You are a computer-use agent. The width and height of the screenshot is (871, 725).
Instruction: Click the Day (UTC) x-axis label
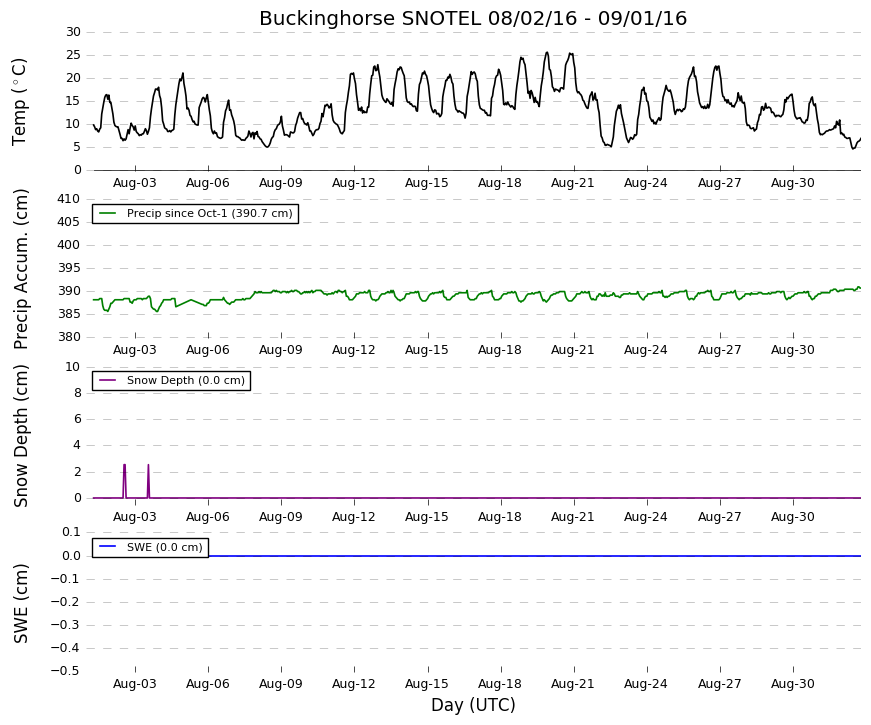473,705
